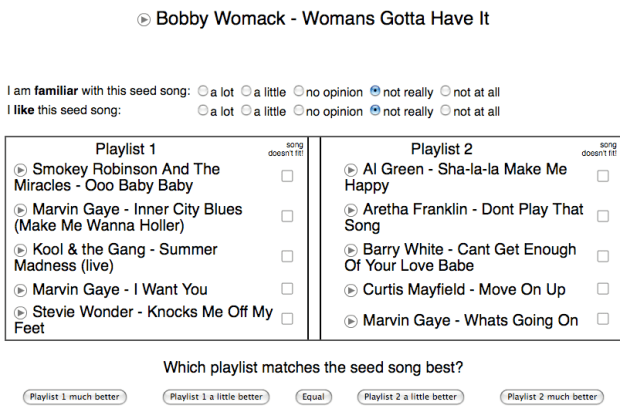Play Al Green Sha-la-la Make Me Happy
This screenshot has width=620, height=412.
[351, 170]
